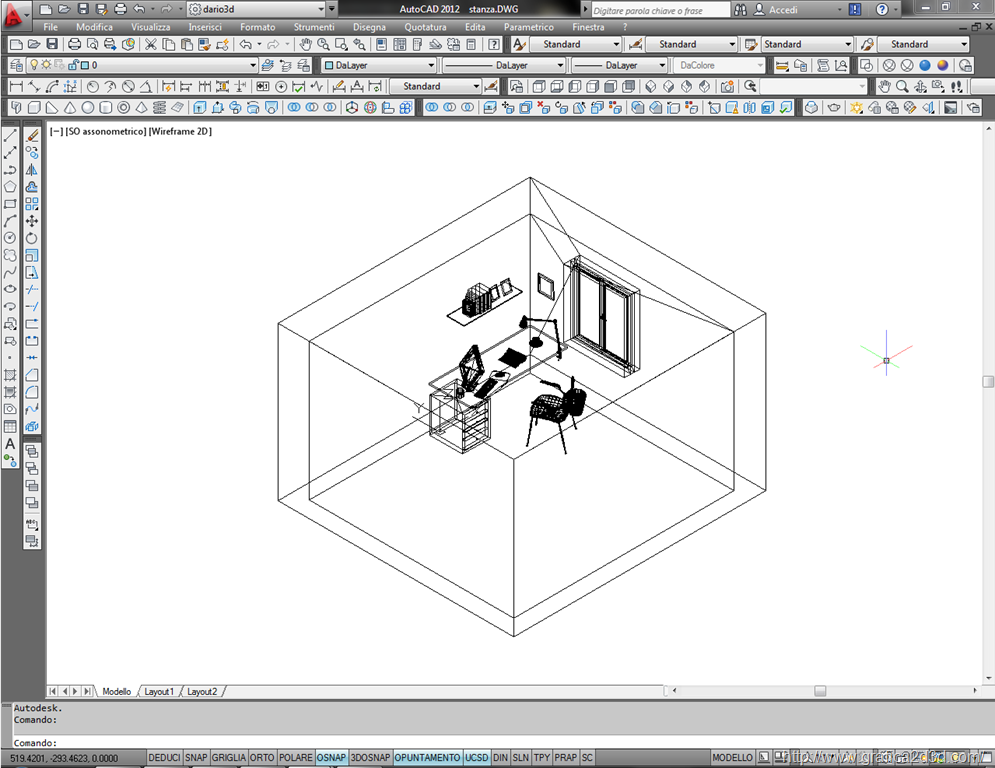Click the MODELLO button in status bar

(732, 758)
